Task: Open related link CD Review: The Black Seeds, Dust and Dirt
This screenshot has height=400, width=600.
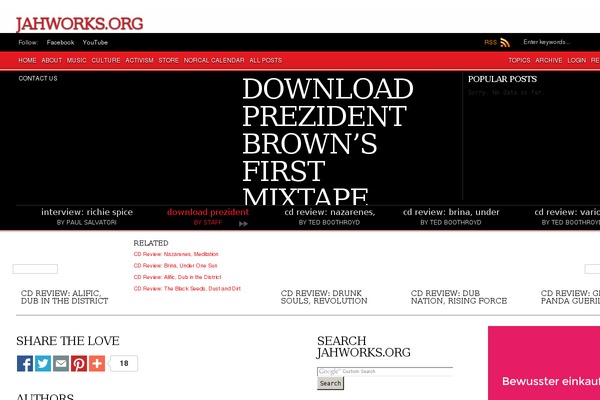Action: (x=187, y=289)
